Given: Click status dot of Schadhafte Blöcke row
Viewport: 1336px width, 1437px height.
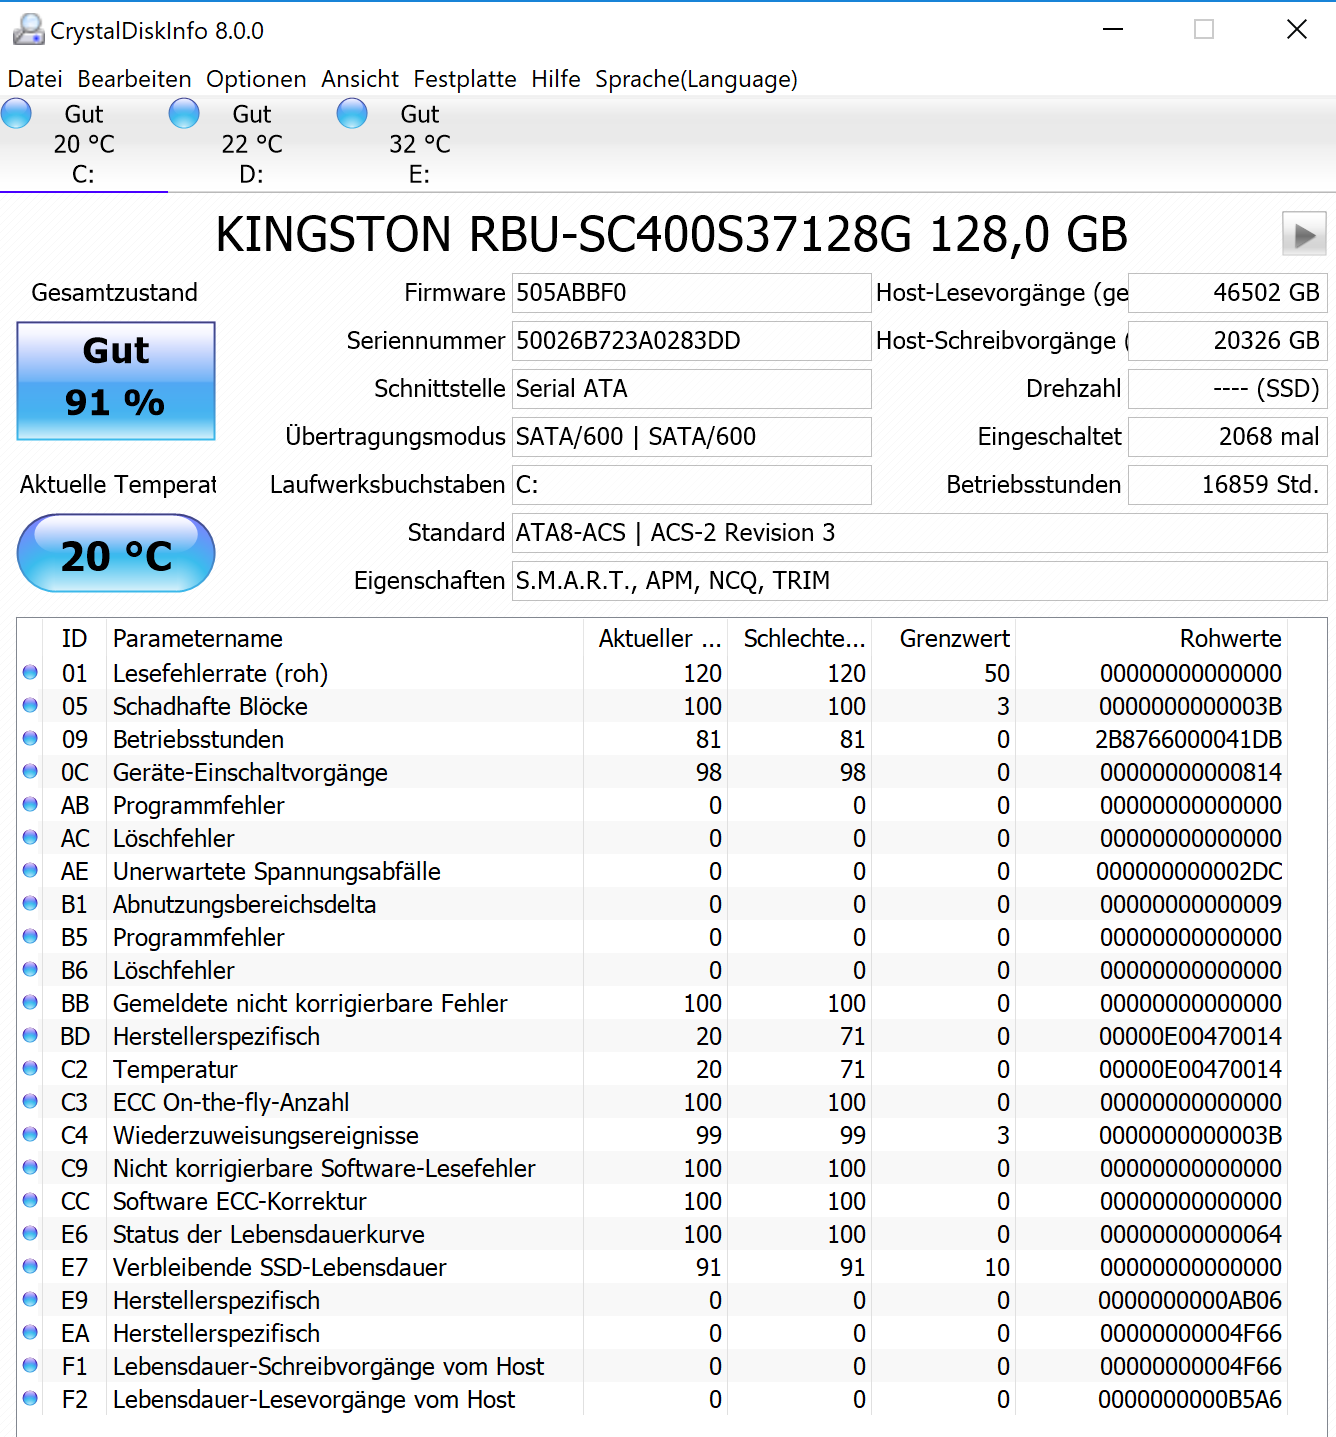Looking at the screenshot, I should click(x=30, y=705).
